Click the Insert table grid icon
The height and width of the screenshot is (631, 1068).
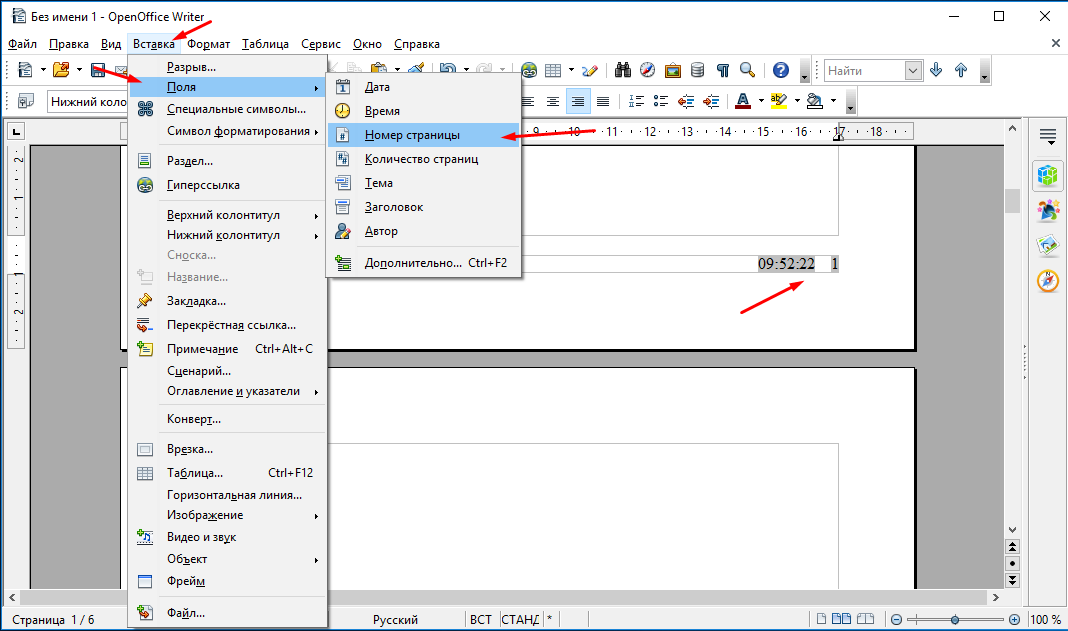[553, 70]
